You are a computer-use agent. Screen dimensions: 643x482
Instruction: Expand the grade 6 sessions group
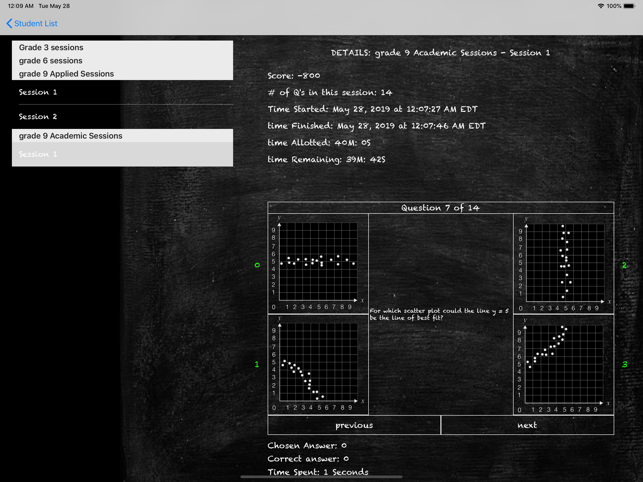point(122,60)
